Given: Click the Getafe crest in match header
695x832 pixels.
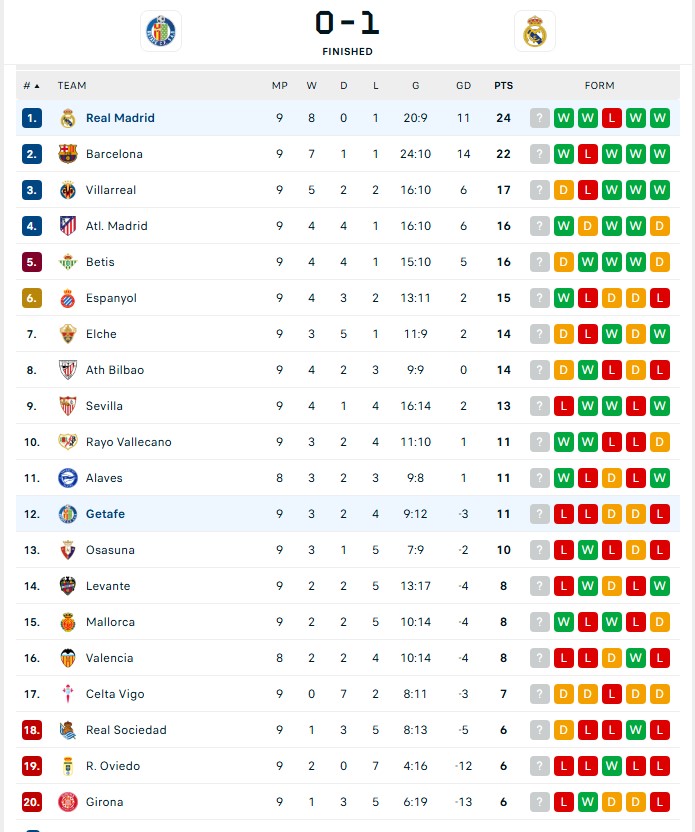Looking at the screenshot, I should coord(160,31).
